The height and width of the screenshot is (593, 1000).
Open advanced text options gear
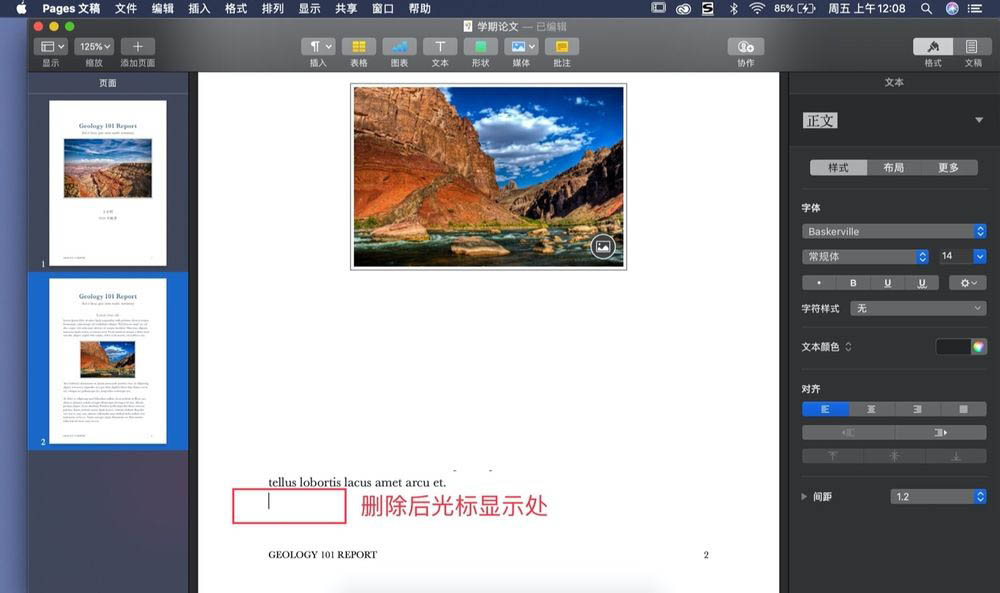[x=967, y=282]
